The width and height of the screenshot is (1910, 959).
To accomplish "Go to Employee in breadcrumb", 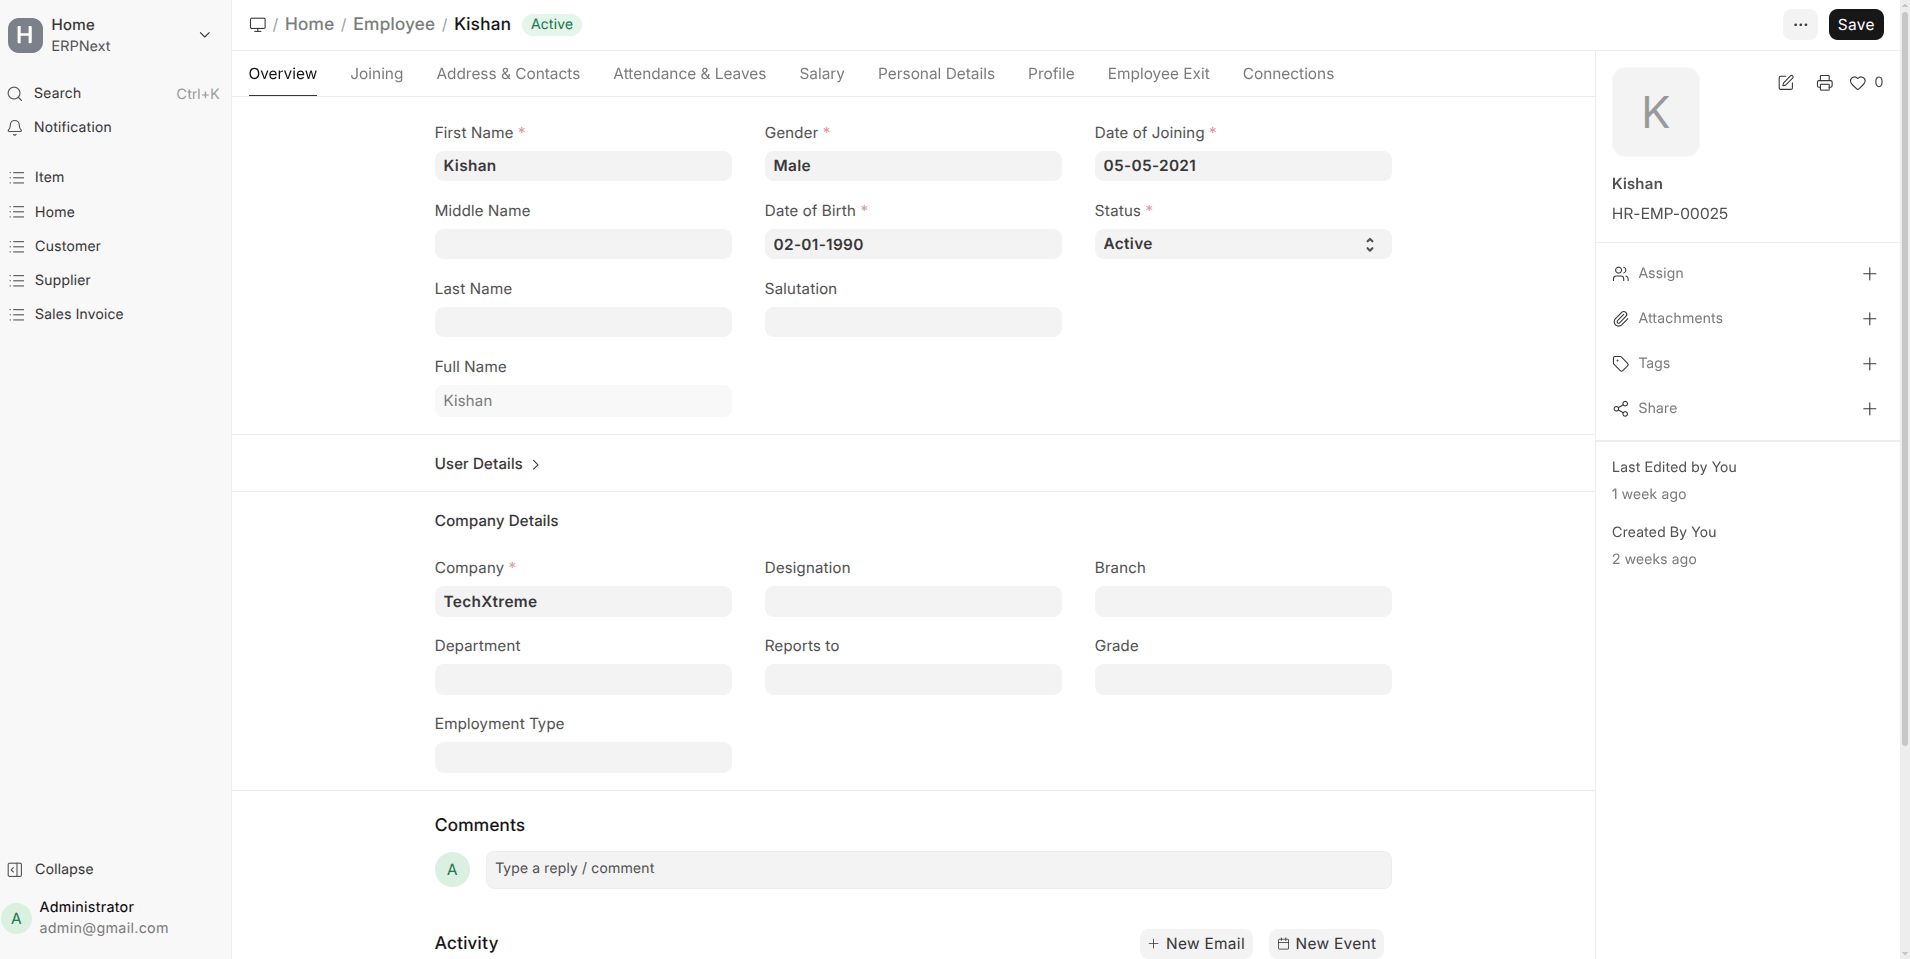I will [393, 24].
